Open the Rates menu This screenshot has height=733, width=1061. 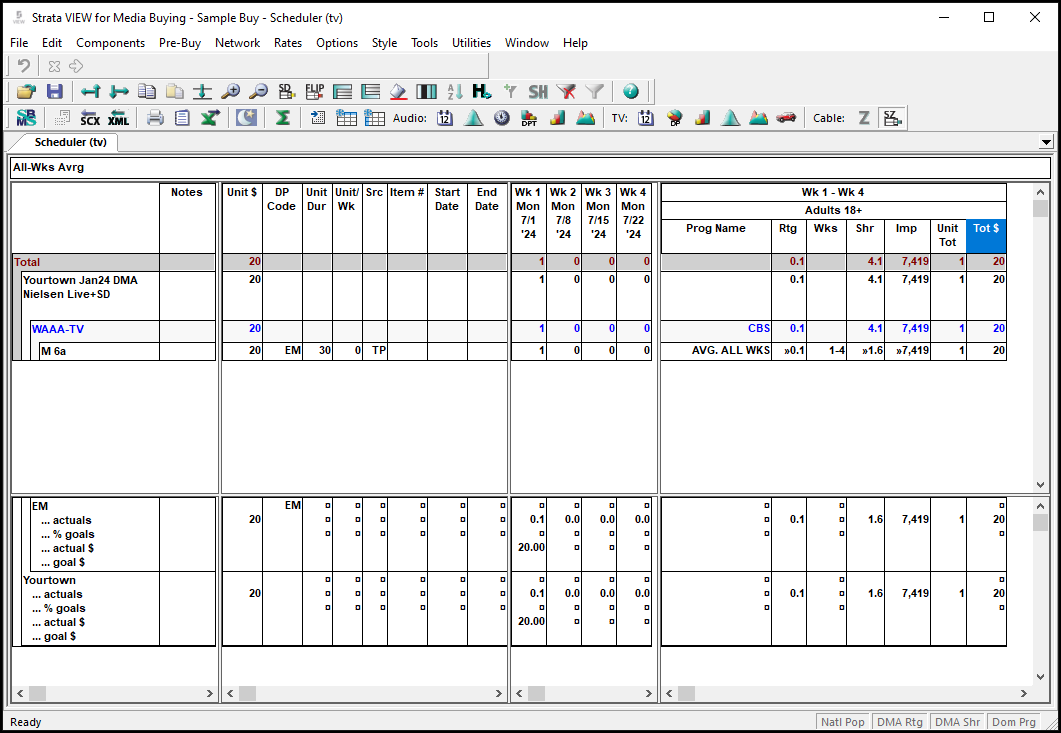[288, 43]
